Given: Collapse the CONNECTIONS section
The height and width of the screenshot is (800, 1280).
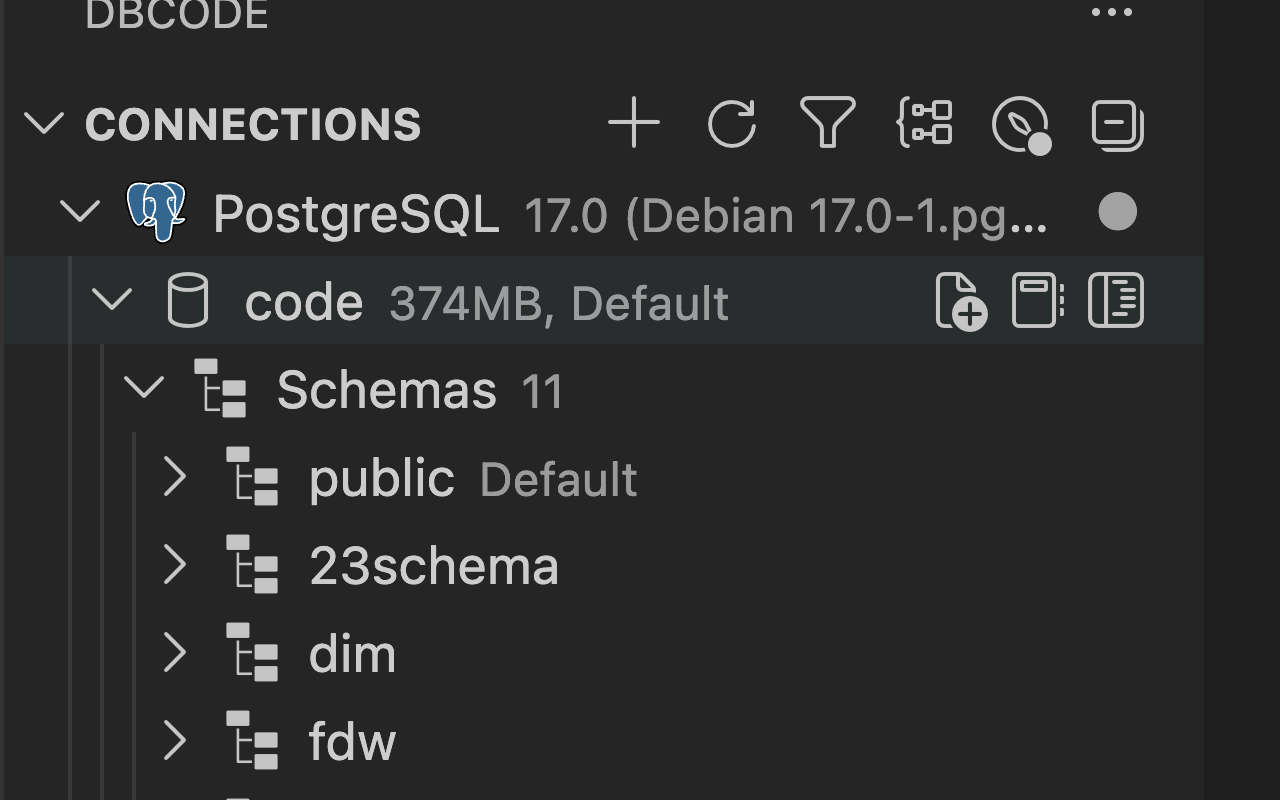Looking at the screenshot, I should pos(44,124).
